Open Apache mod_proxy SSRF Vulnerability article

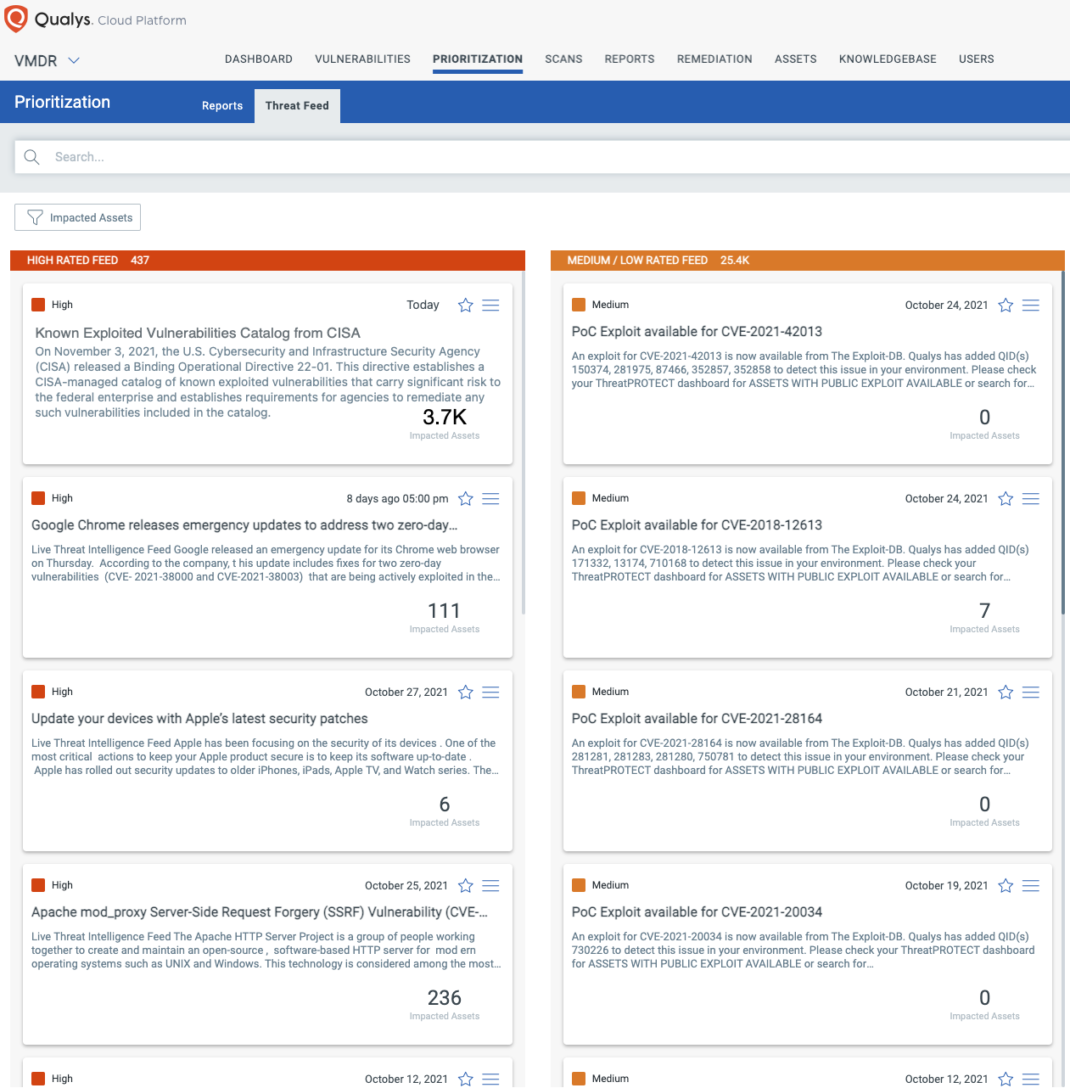(x=260, y=912)
